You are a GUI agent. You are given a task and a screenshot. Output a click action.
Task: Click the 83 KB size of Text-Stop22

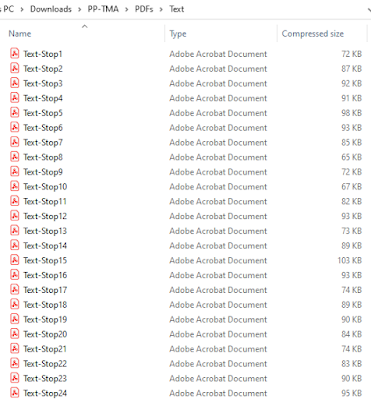351,364
